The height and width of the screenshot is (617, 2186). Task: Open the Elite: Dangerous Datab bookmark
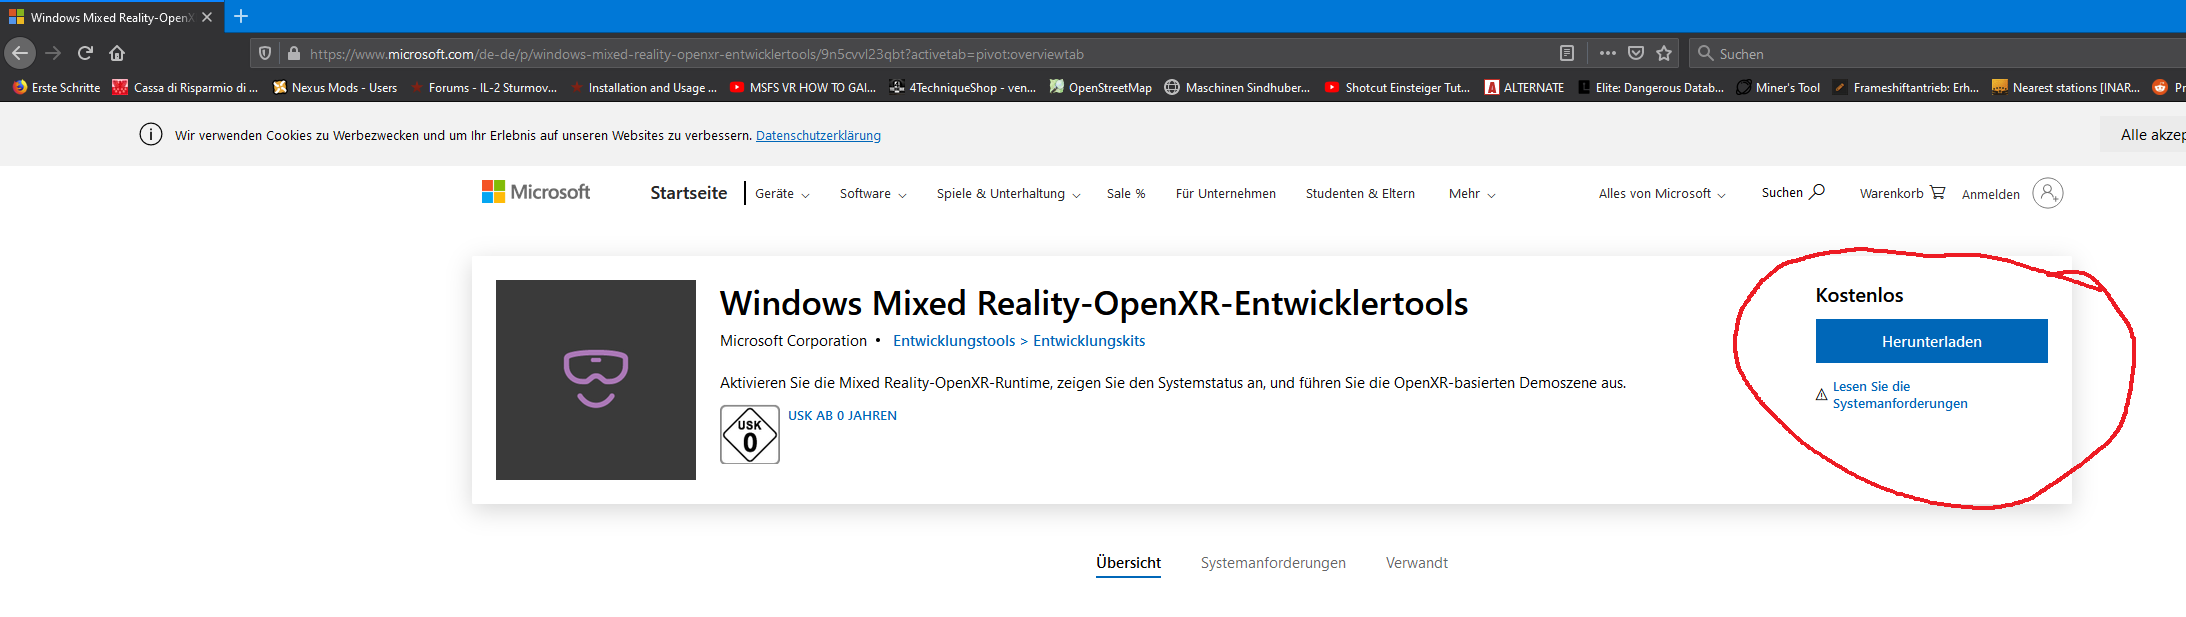(1651, 88)
